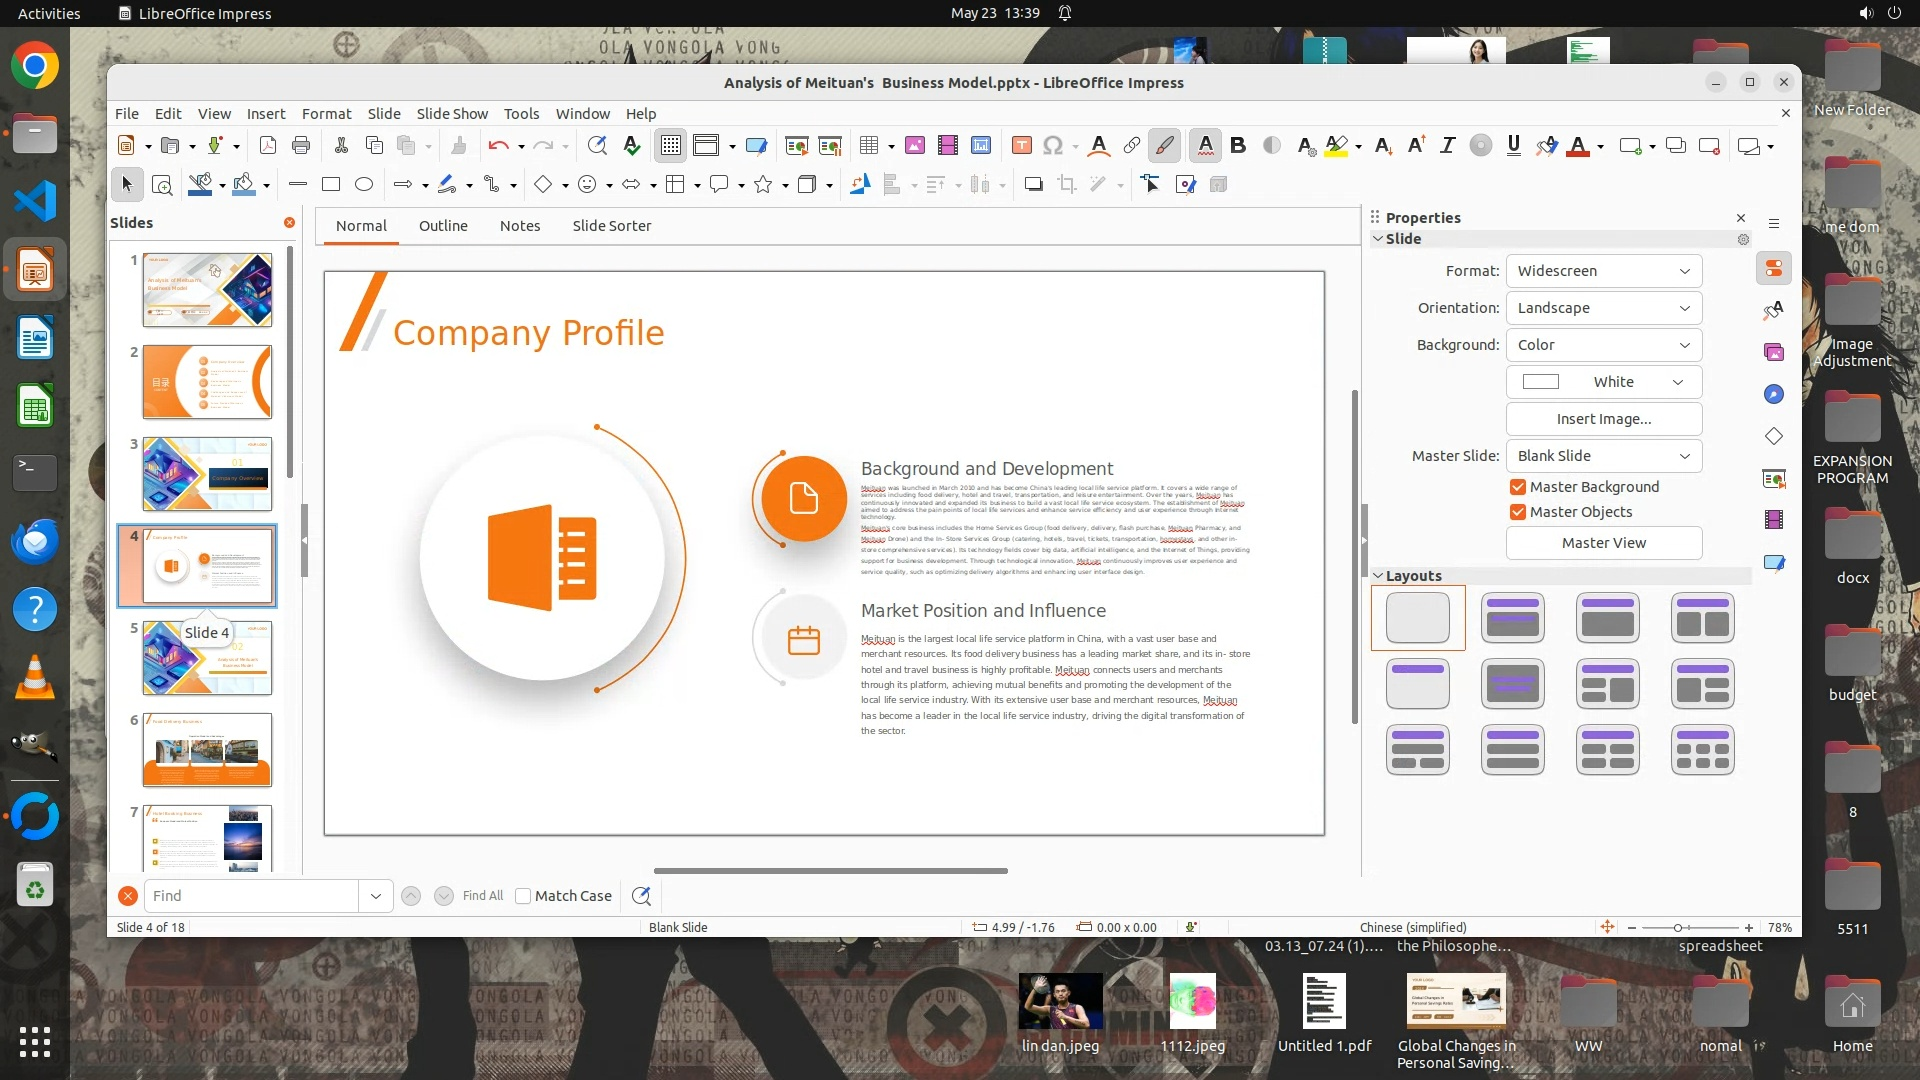Click the Insert Image... button
Image resolution: width=1920 pixels, height=1080 pixels.
coord(1603,419)
